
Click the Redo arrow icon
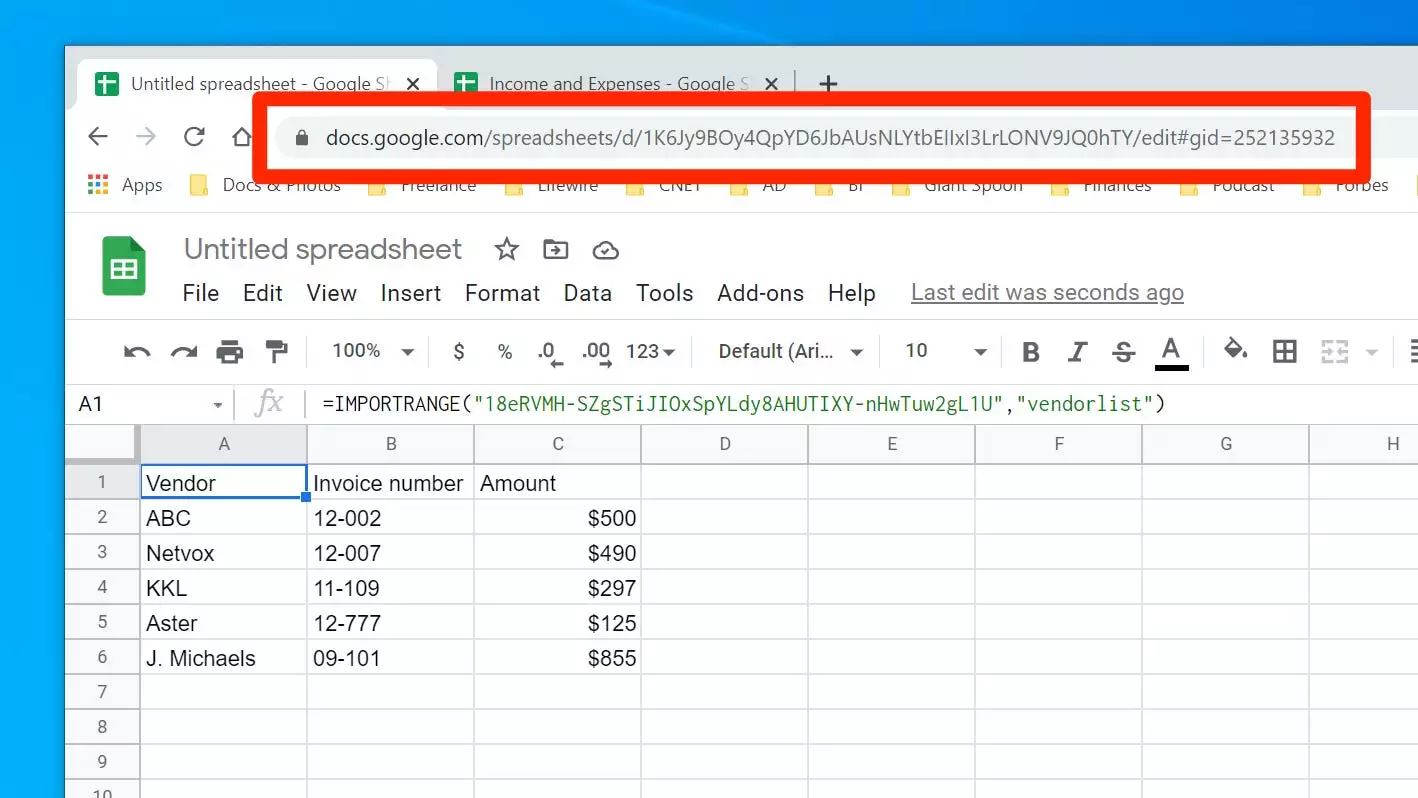(x=184, y=351)
